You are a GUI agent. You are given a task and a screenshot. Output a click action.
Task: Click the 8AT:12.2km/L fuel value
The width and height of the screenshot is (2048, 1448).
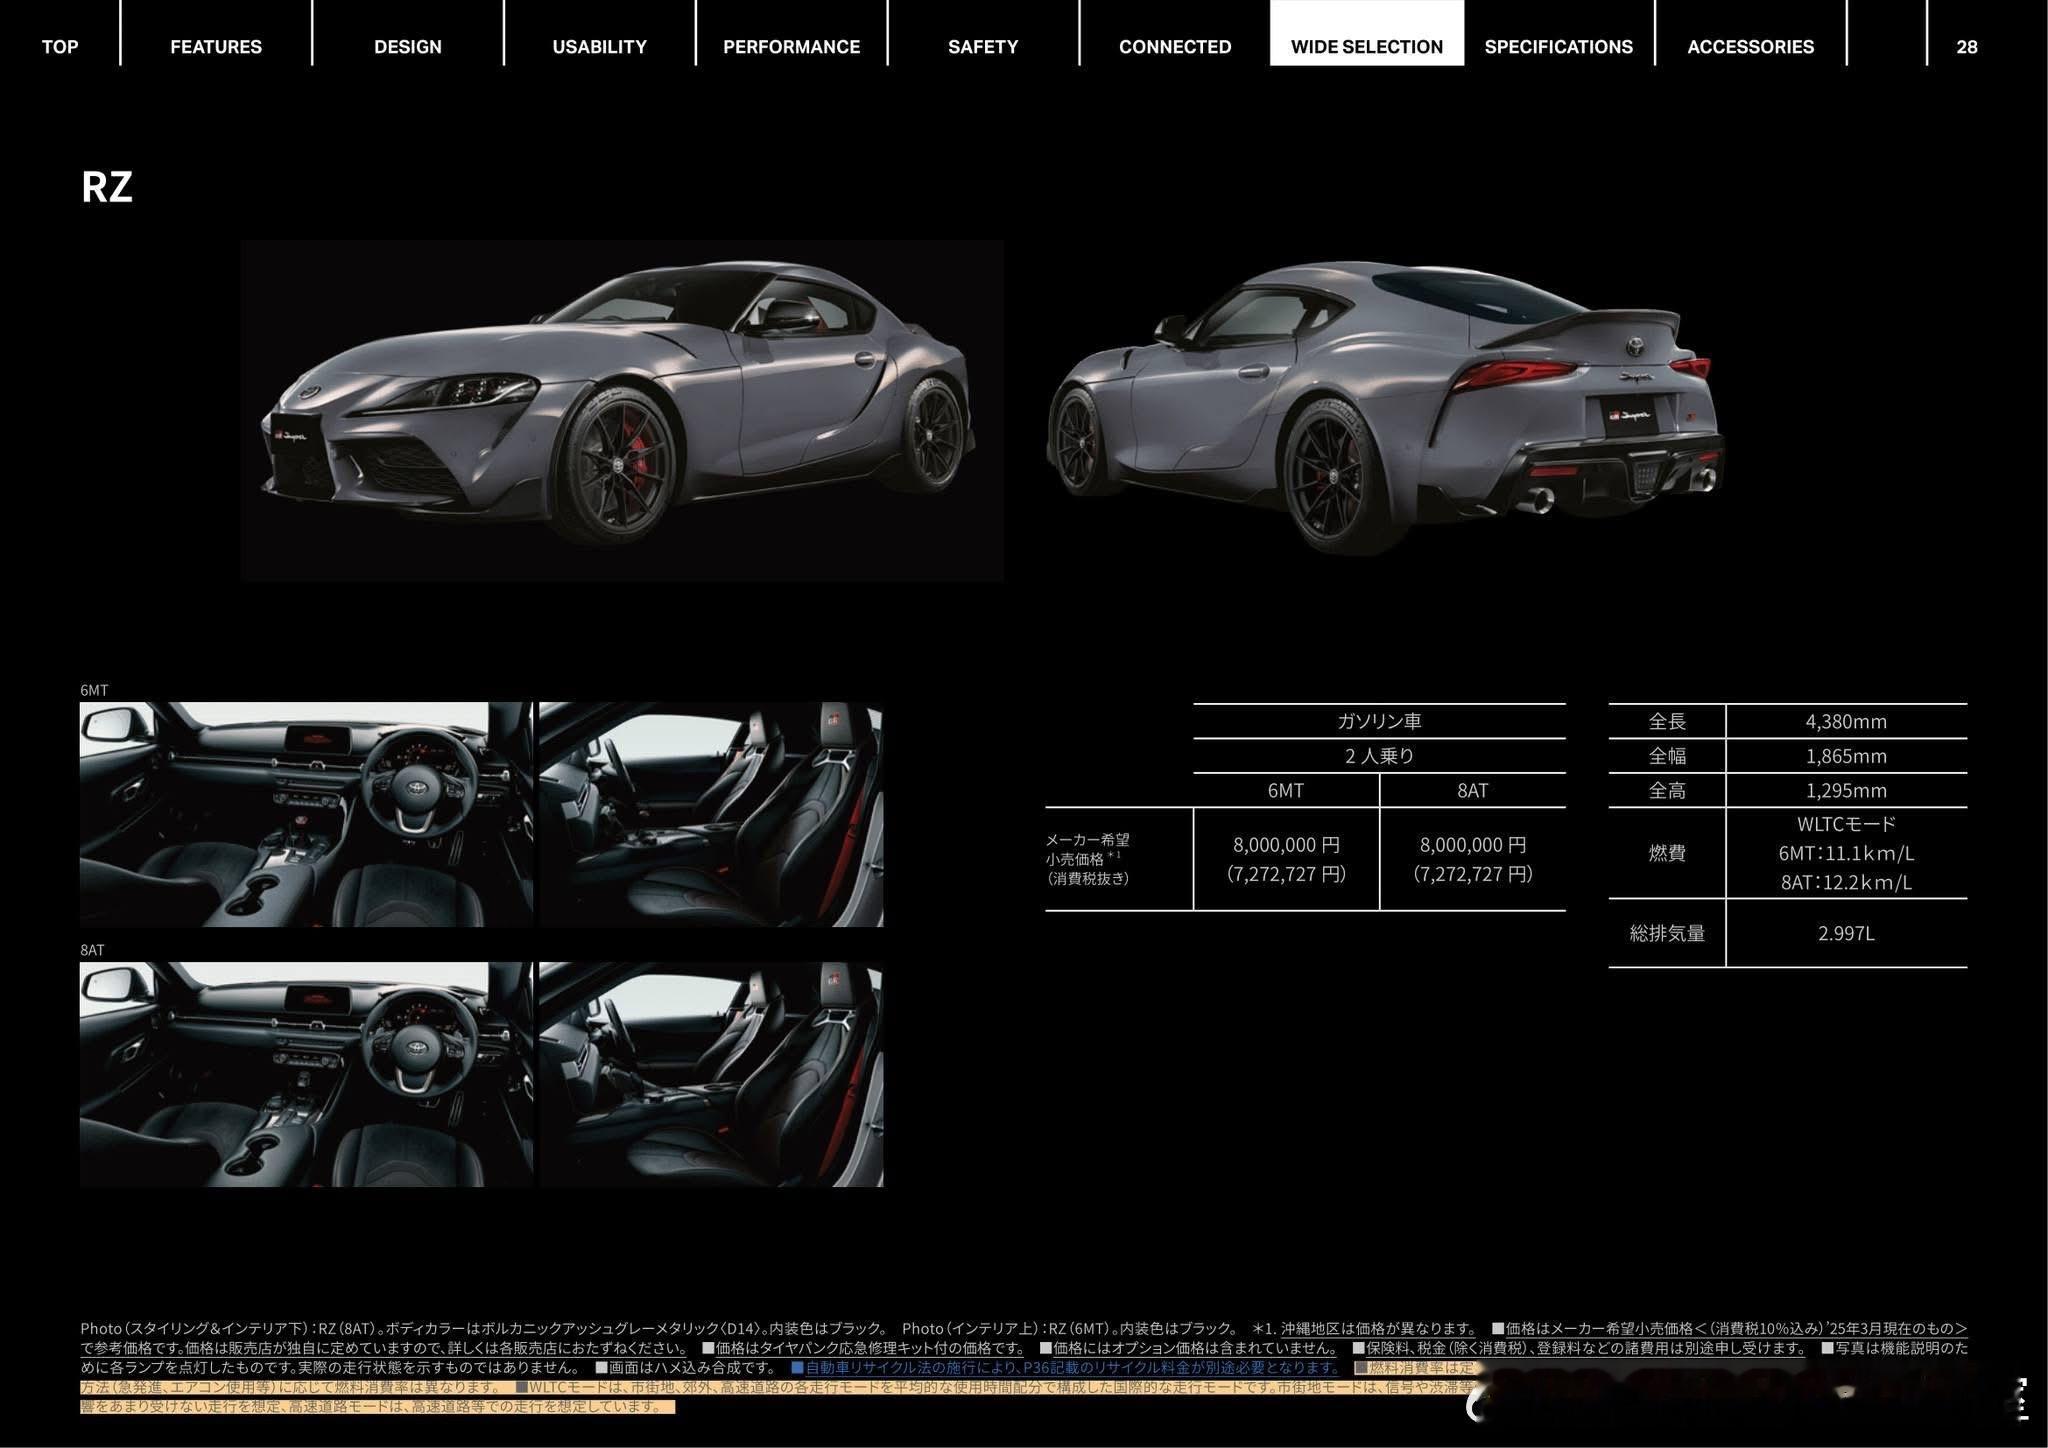coord(1846,882)
